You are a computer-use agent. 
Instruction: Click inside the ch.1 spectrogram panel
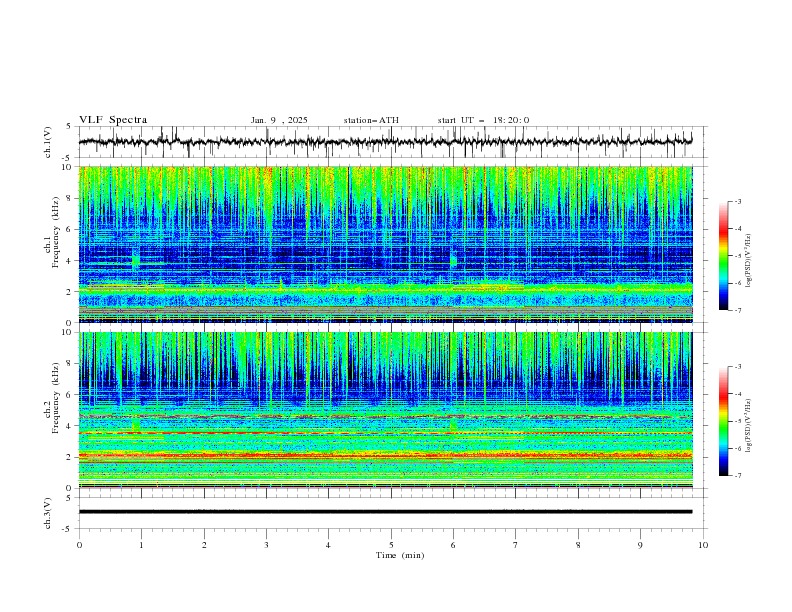pos(385,244)
